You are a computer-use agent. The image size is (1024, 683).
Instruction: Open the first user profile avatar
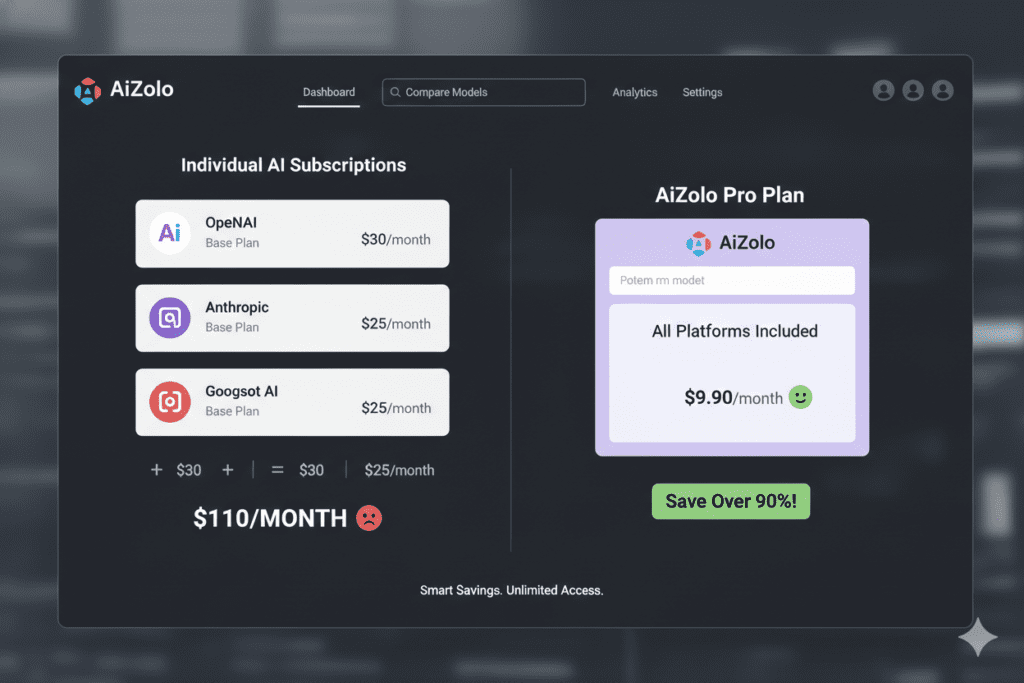883,91
